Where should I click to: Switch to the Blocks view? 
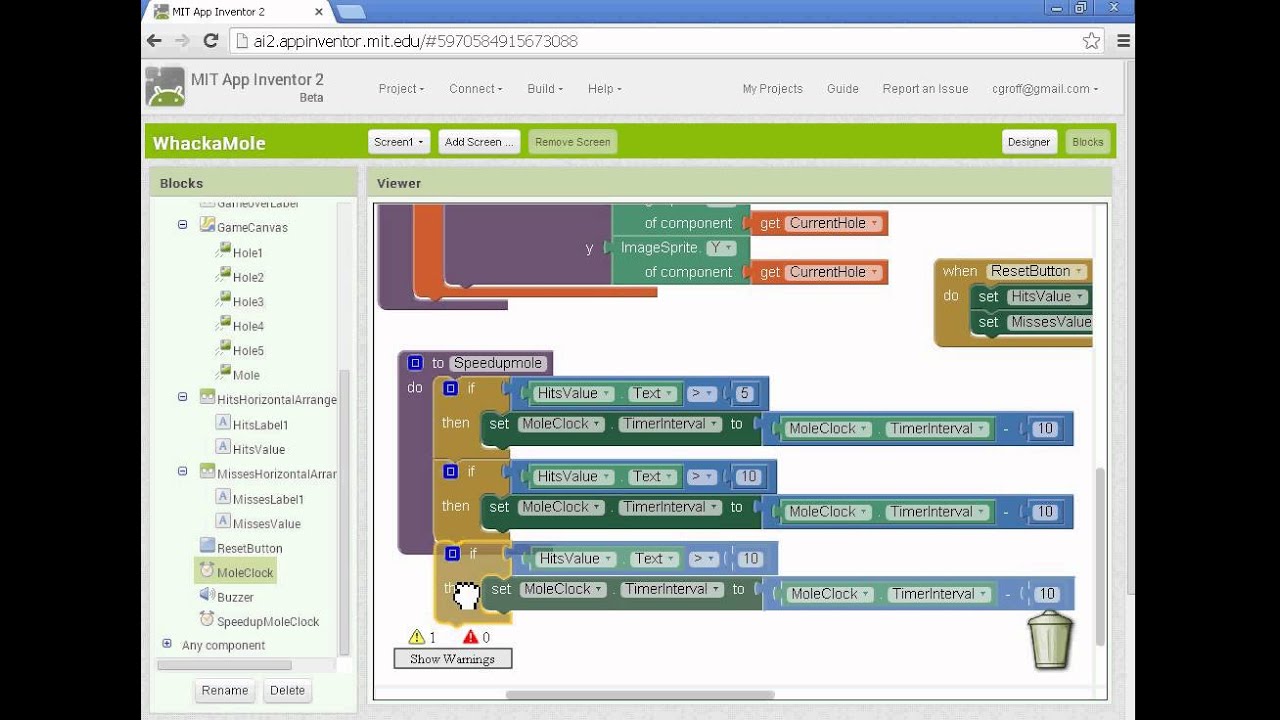(1088, 142)
